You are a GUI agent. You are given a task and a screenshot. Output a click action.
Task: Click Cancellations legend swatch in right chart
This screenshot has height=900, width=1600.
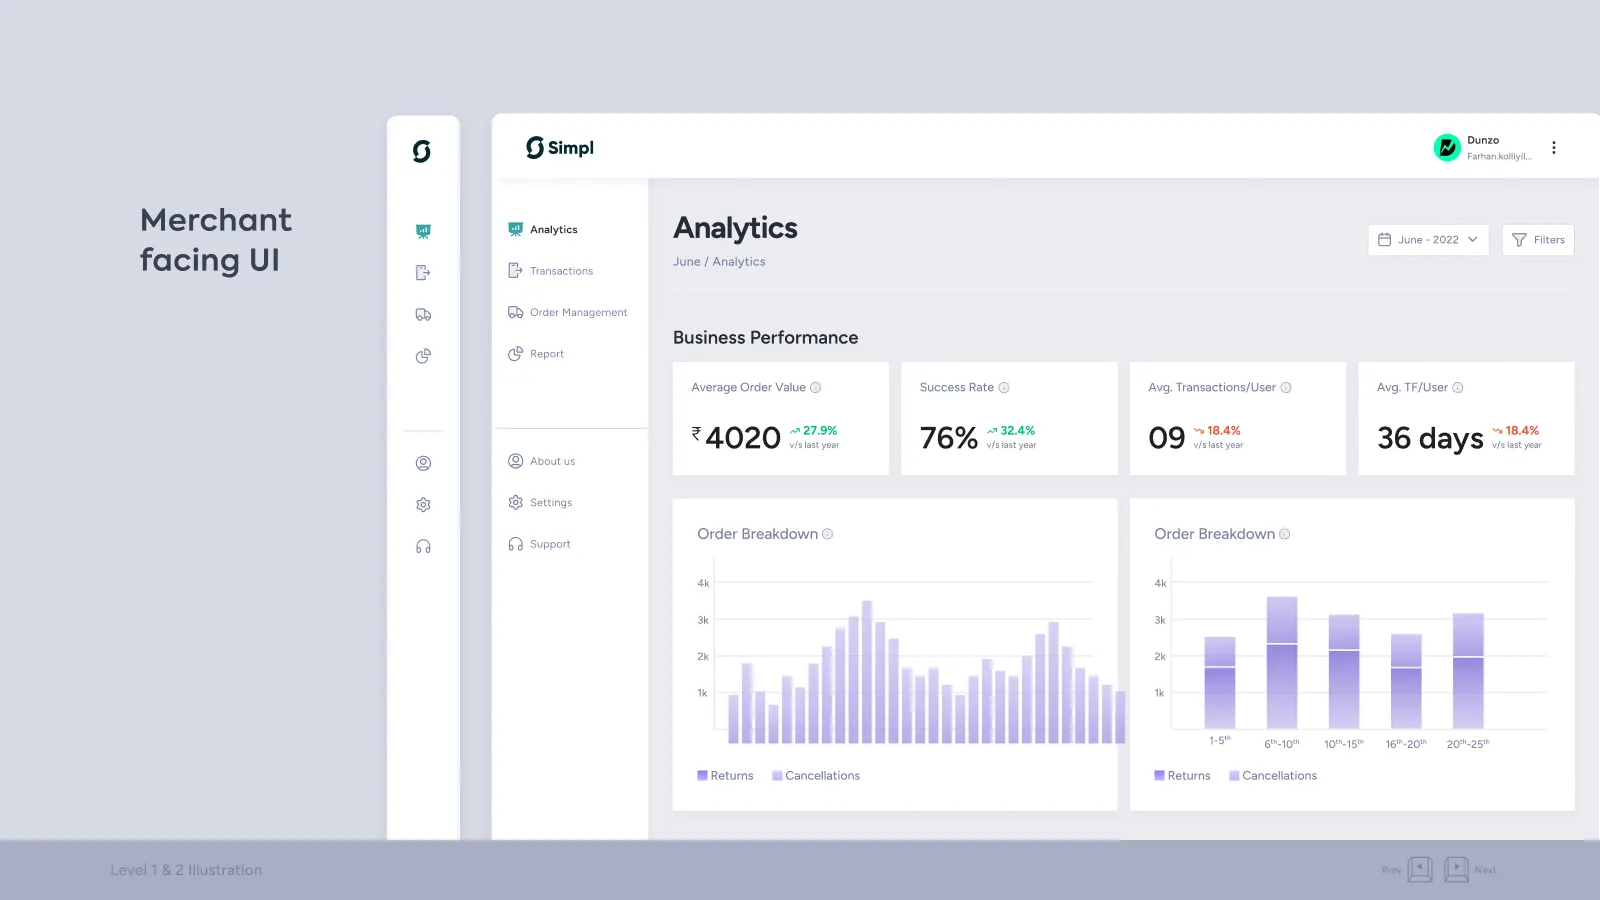click(1234, 776)
